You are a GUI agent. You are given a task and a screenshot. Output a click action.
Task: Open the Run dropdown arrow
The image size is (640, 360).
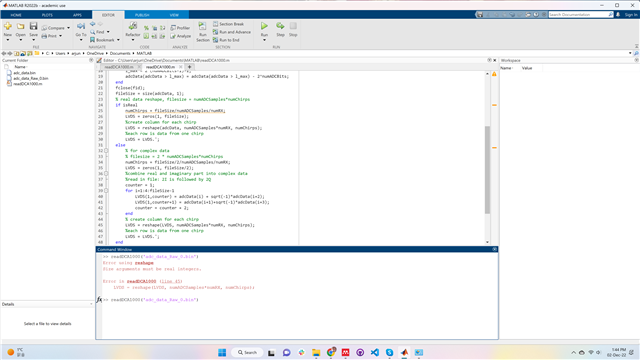tap(264, 40)
